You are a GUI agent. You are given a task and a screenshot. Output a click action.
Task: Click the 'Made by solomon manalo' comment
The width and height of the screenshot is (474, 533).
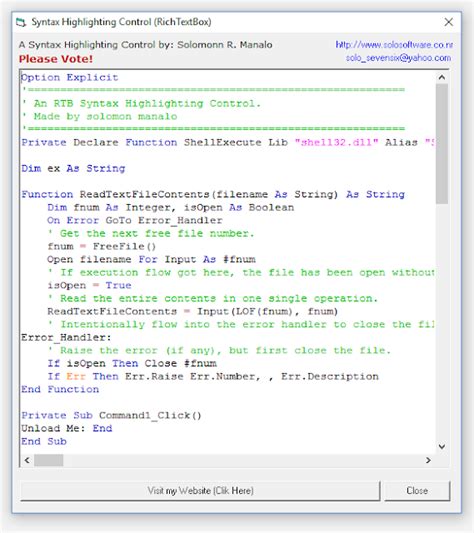tap(99, 116)
